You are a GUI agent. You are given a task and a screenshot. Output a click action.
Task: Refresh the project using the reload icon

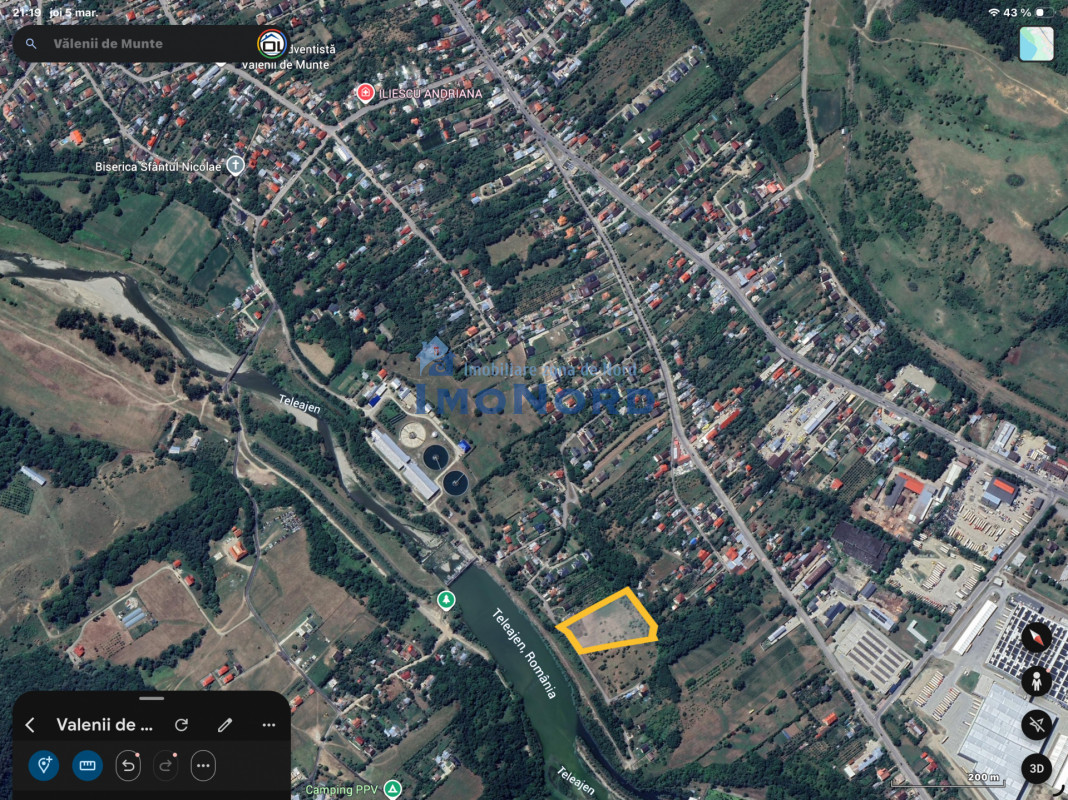click(x=181, y=725)
